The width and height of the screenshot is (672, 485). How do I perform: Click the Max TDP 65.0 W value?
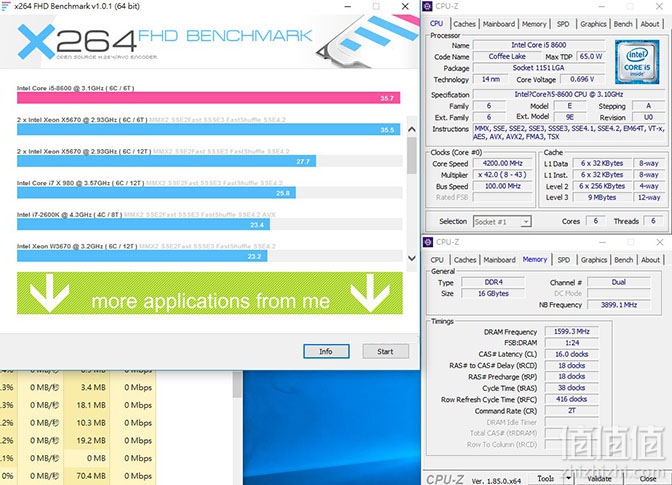(591, 57)
